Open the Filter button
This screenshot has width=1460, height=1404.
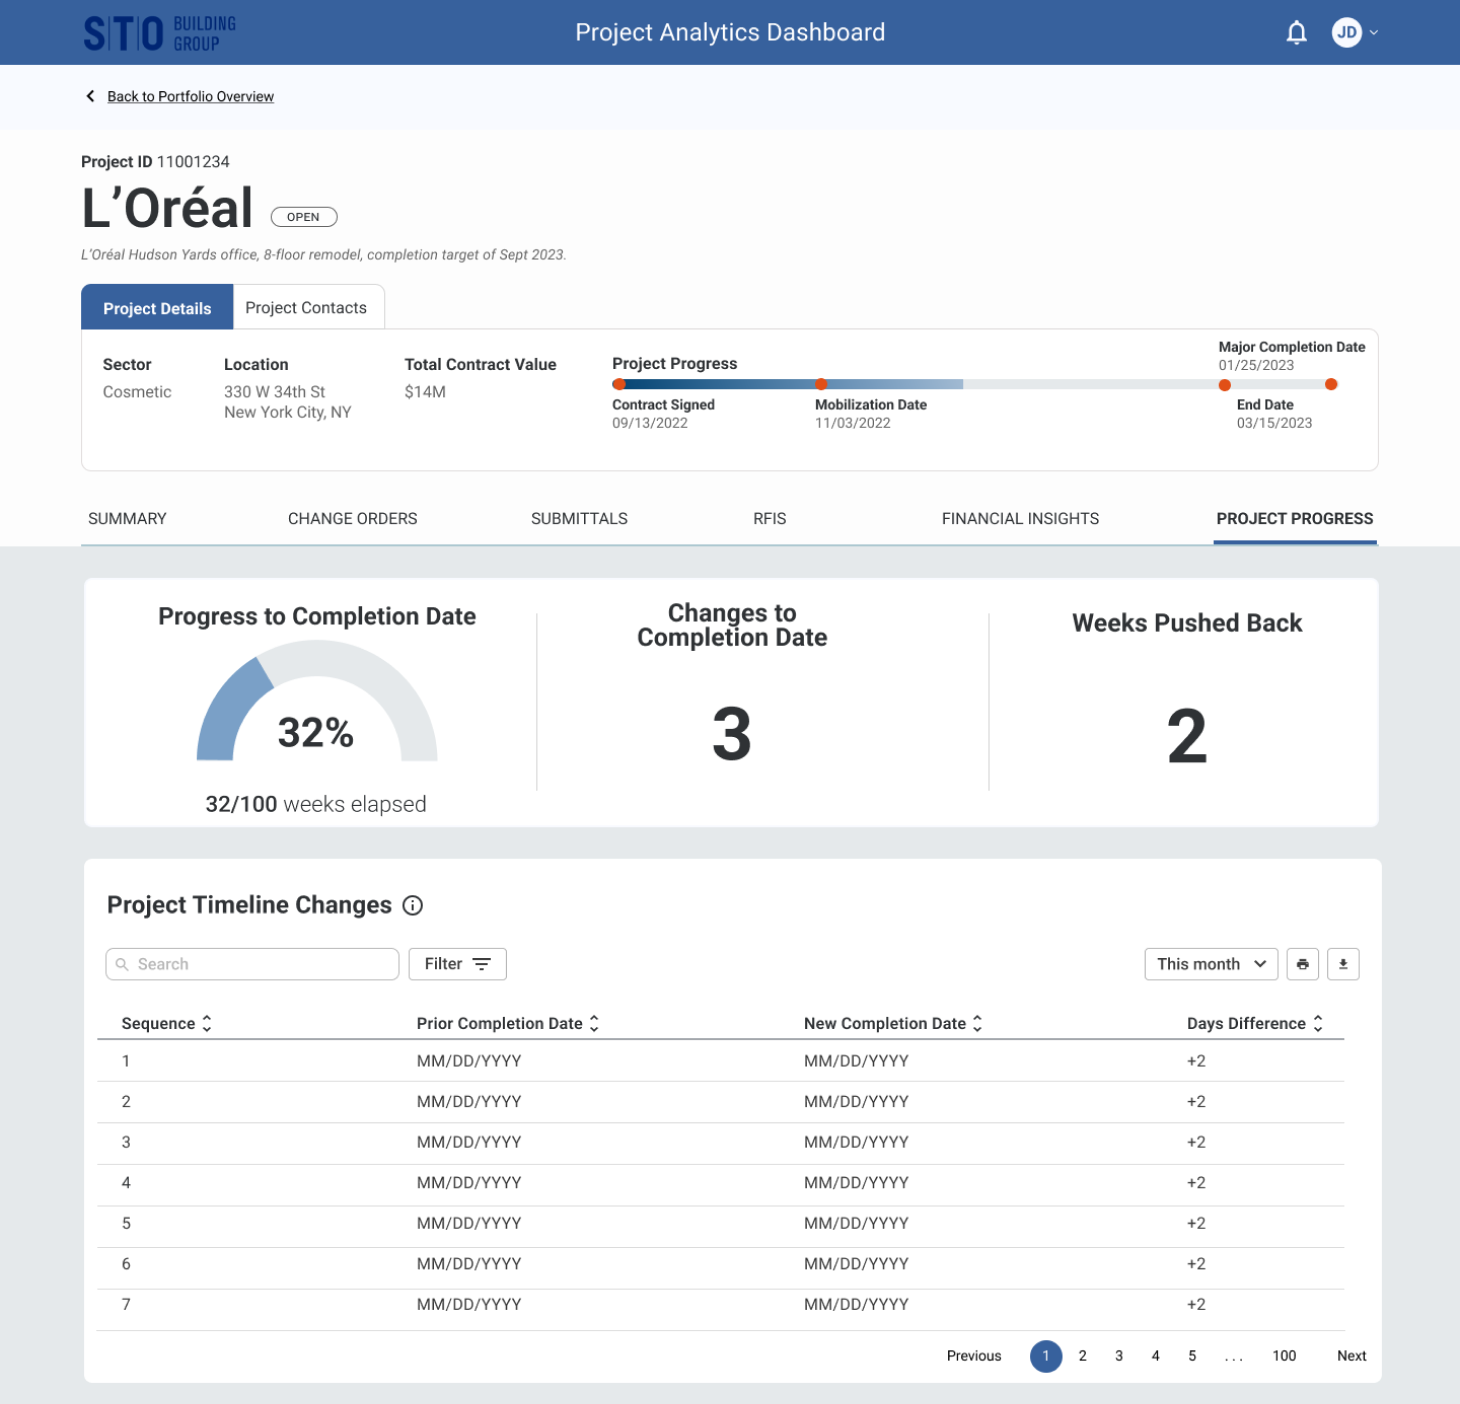457,964
